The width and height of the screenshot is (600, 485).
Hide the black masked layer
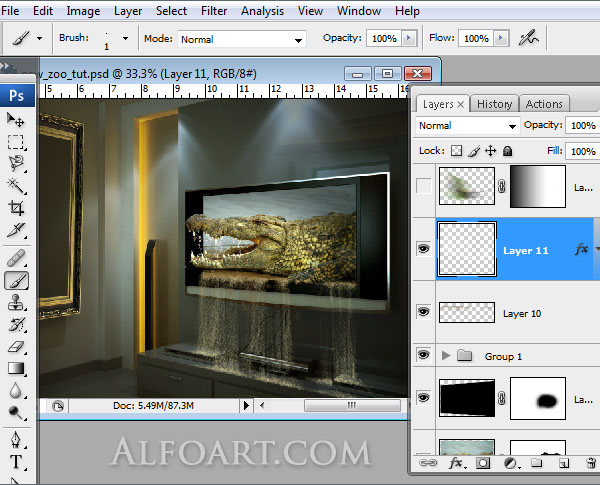(423, 398)
